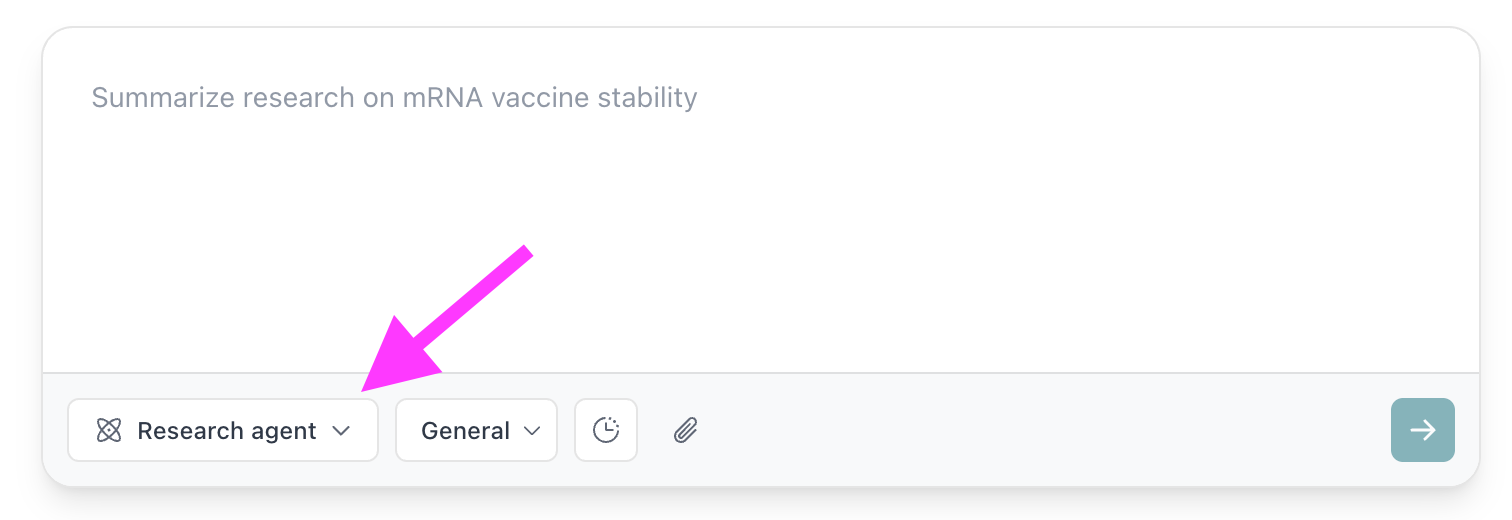The image size is (1512, 520).
Task: Open the agent type picker
Action: (223, 431)
